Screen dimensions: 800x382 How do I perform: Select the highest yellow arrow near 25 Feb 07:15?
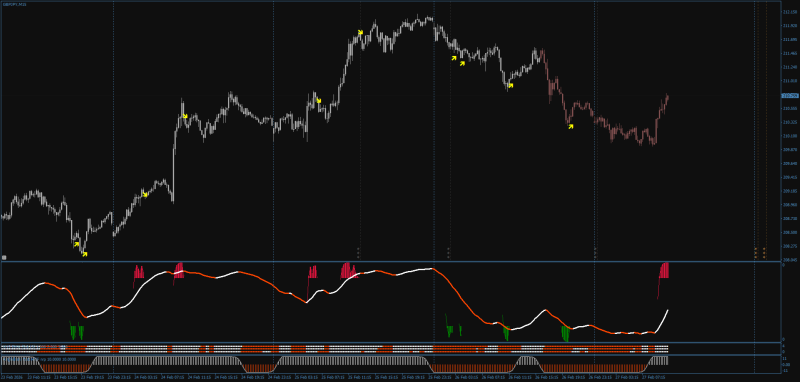pos(360,32)
